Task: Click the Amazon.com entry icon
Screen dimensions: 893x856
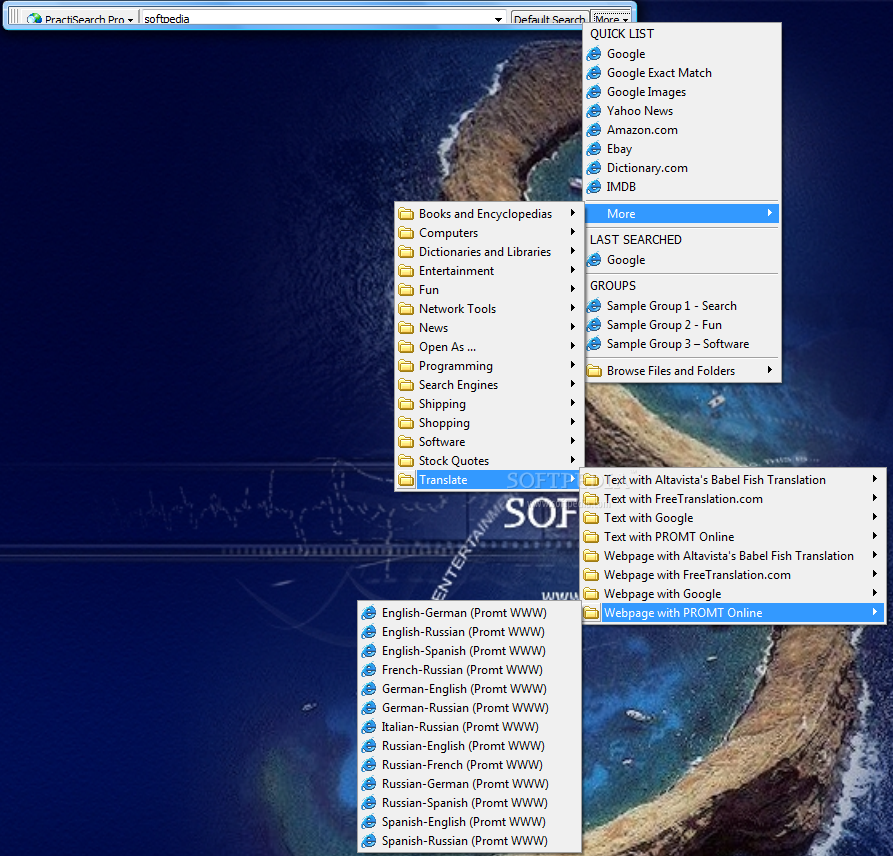Action: (594, 130)
